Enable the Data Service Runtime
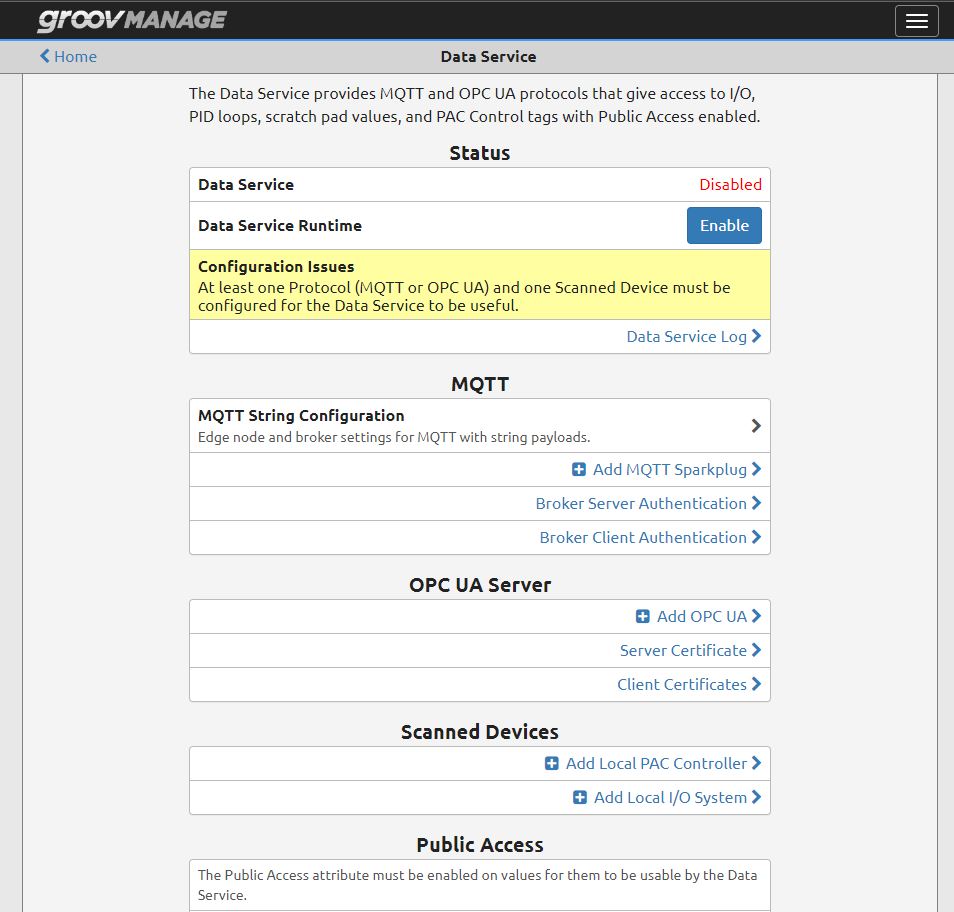Screen dimensions: 954x912 [x=724, y=225]
